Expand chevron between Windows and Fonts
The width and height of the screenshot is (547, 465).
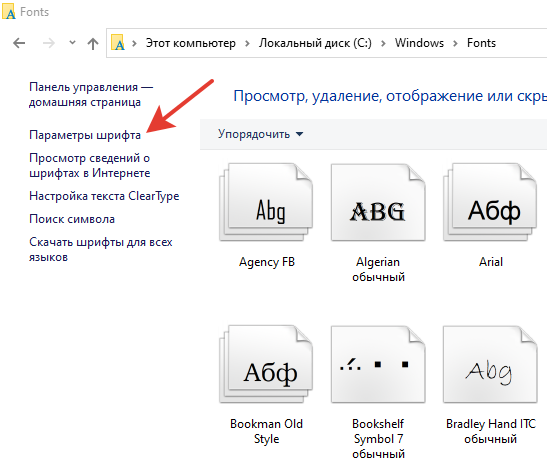(x=455, y=43)
